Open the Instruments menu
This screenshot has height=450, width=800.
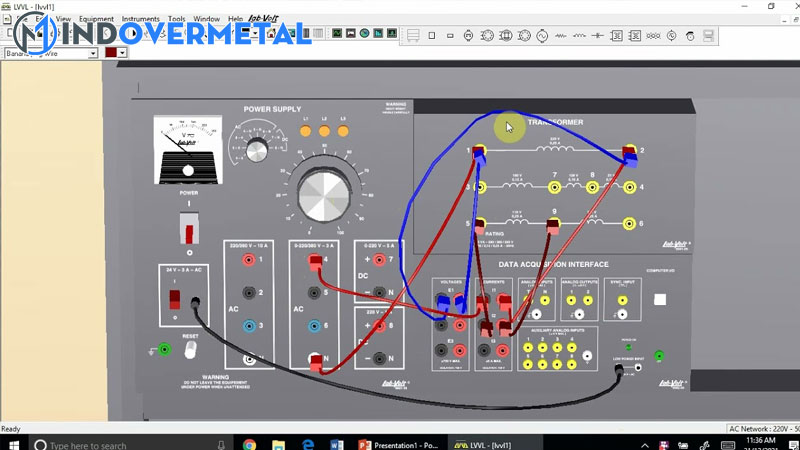(140, 19)
